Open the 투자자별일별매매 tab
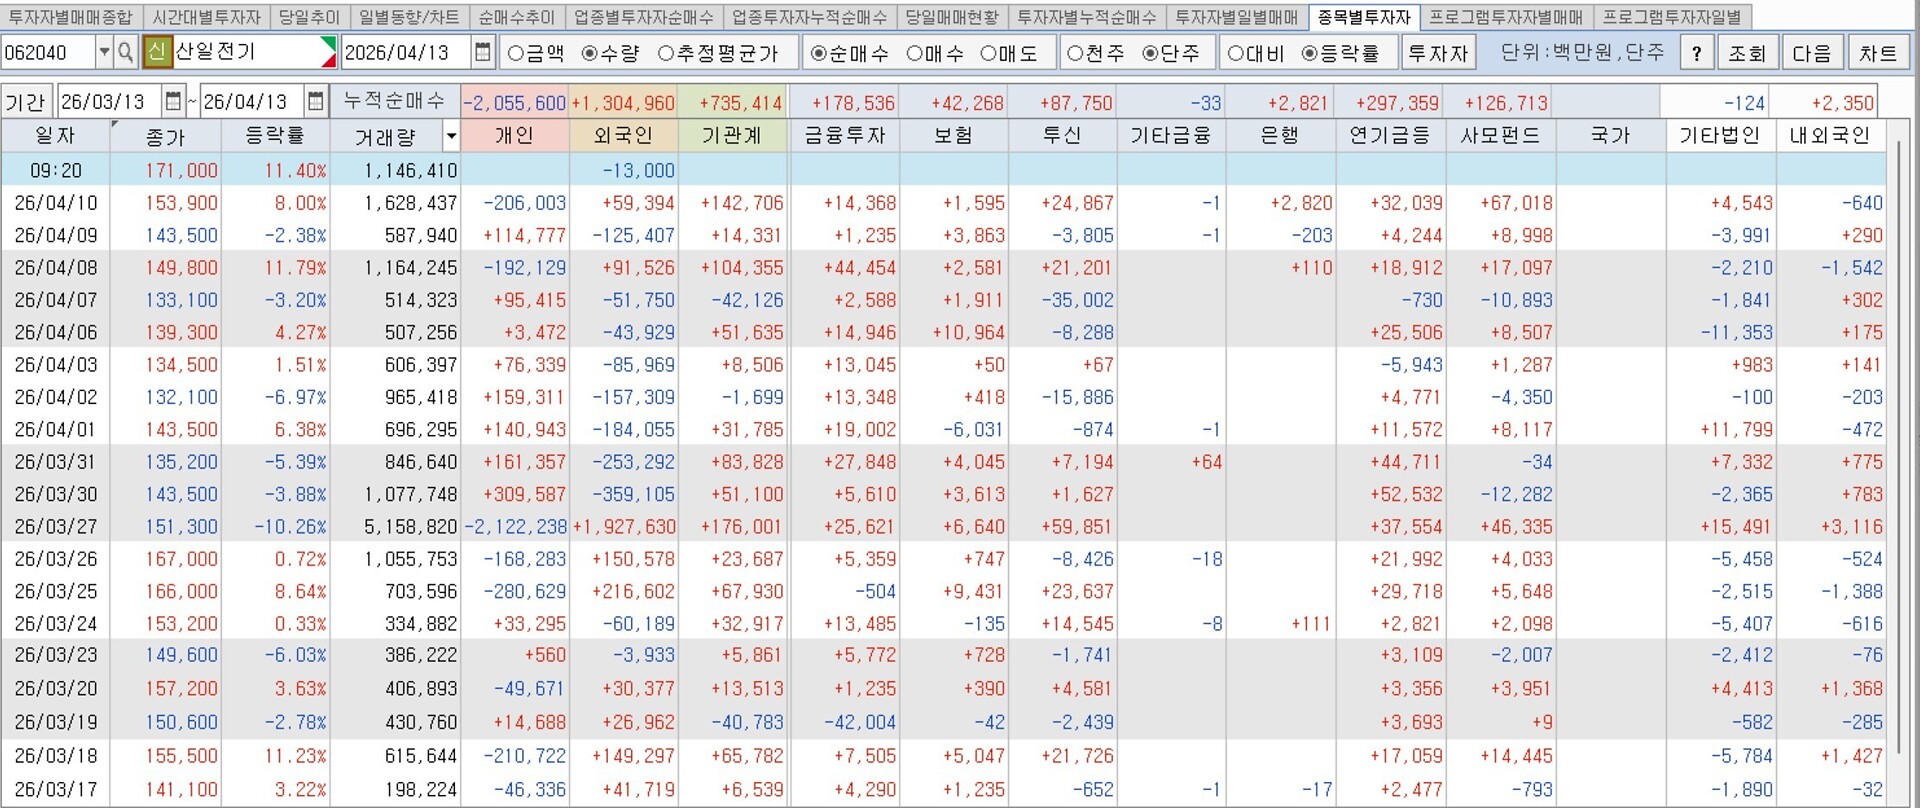This screenshot has width=1920, height=808. 1237,17
